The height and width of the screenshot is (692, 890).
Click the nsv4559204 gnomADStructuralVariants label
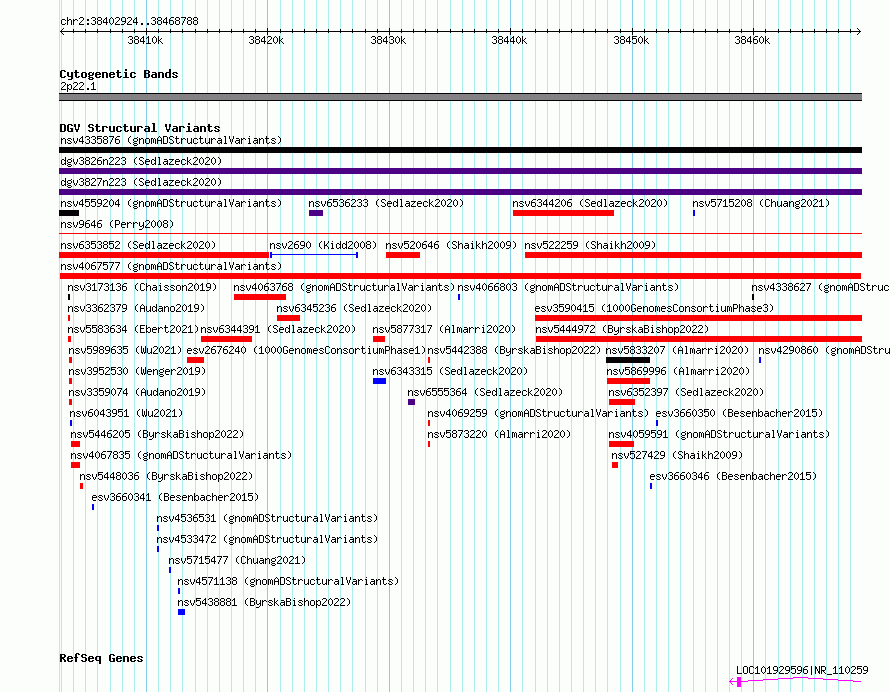pyautogui.click(x=171, y=203)
